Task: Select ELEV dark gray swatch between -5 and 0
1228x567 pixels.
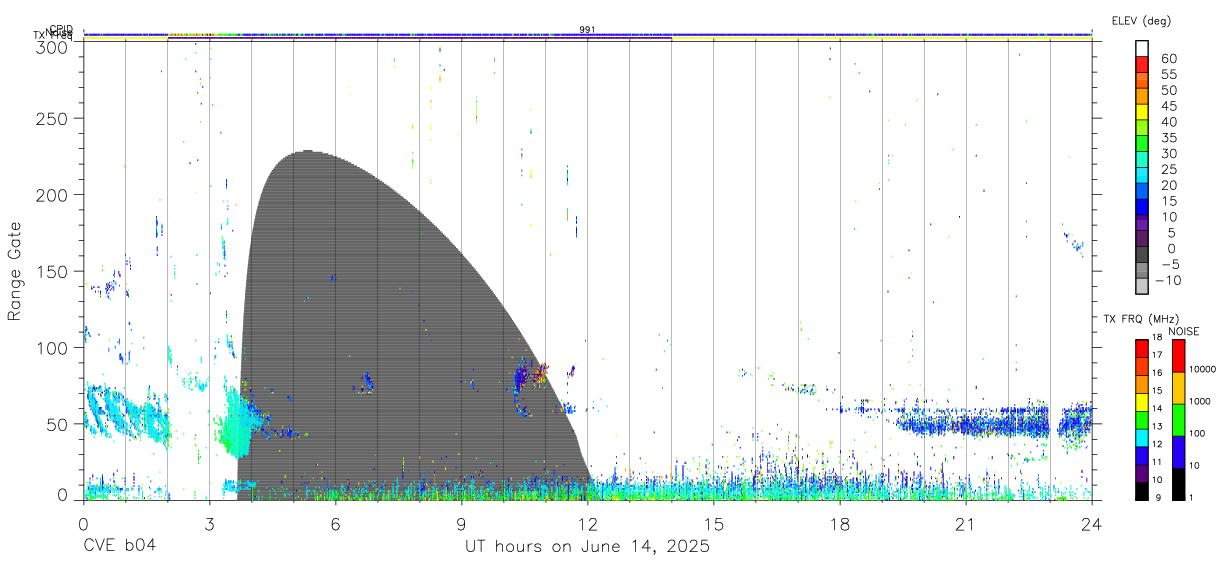Action: 1143,256
